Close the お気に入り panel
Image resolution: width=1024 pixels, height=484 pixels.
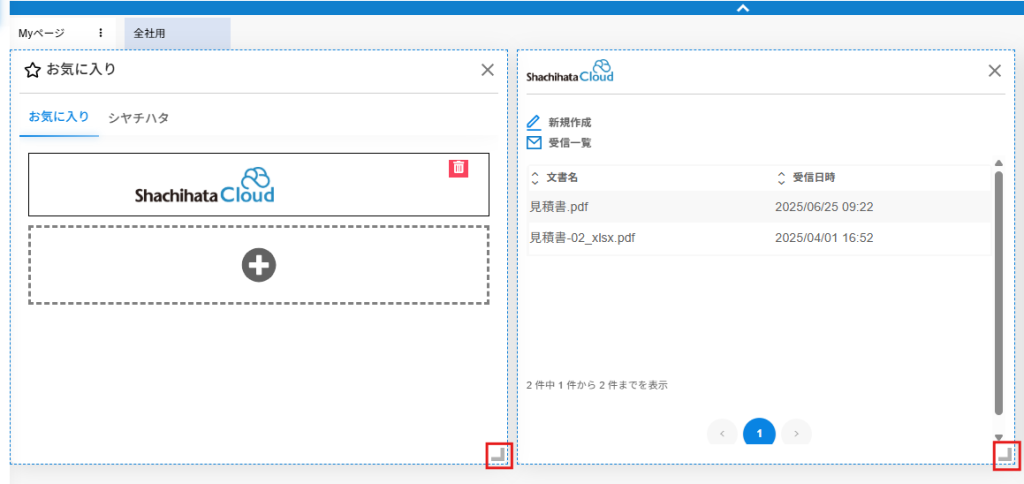[487, 71]
